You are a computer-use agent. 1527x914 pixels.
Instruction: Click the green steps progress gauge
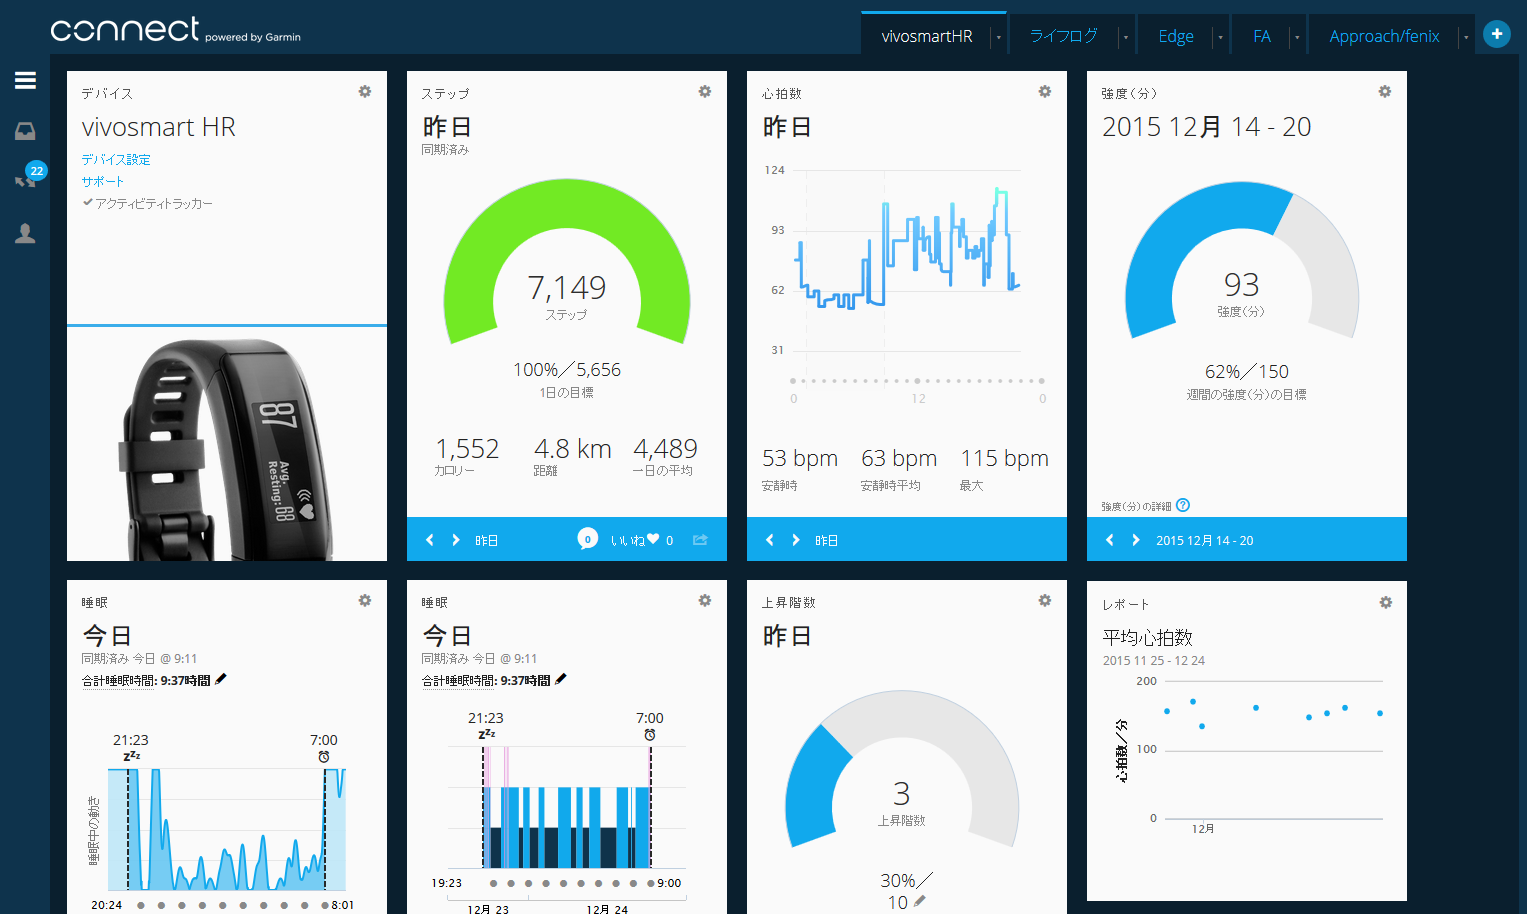click(x=567, y=262)
